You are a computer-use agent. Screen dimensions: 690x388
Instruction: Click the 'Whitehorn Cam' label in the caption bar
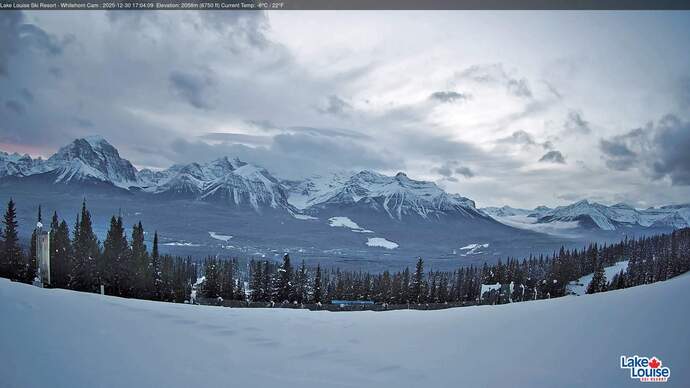point(79,5)
